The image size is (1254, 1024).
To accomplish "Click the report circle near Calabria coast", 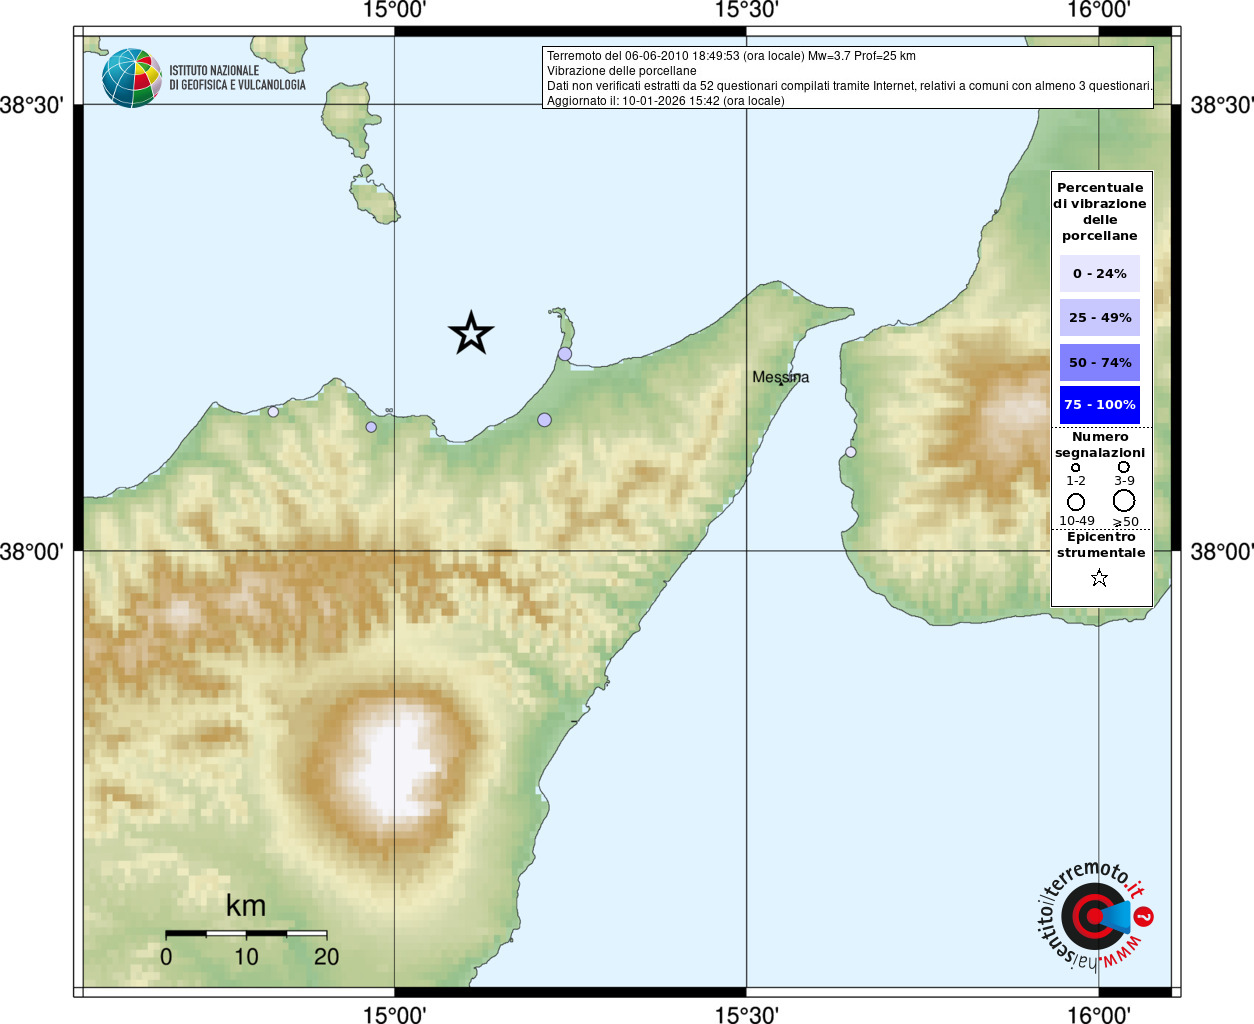I will point(851,452).
